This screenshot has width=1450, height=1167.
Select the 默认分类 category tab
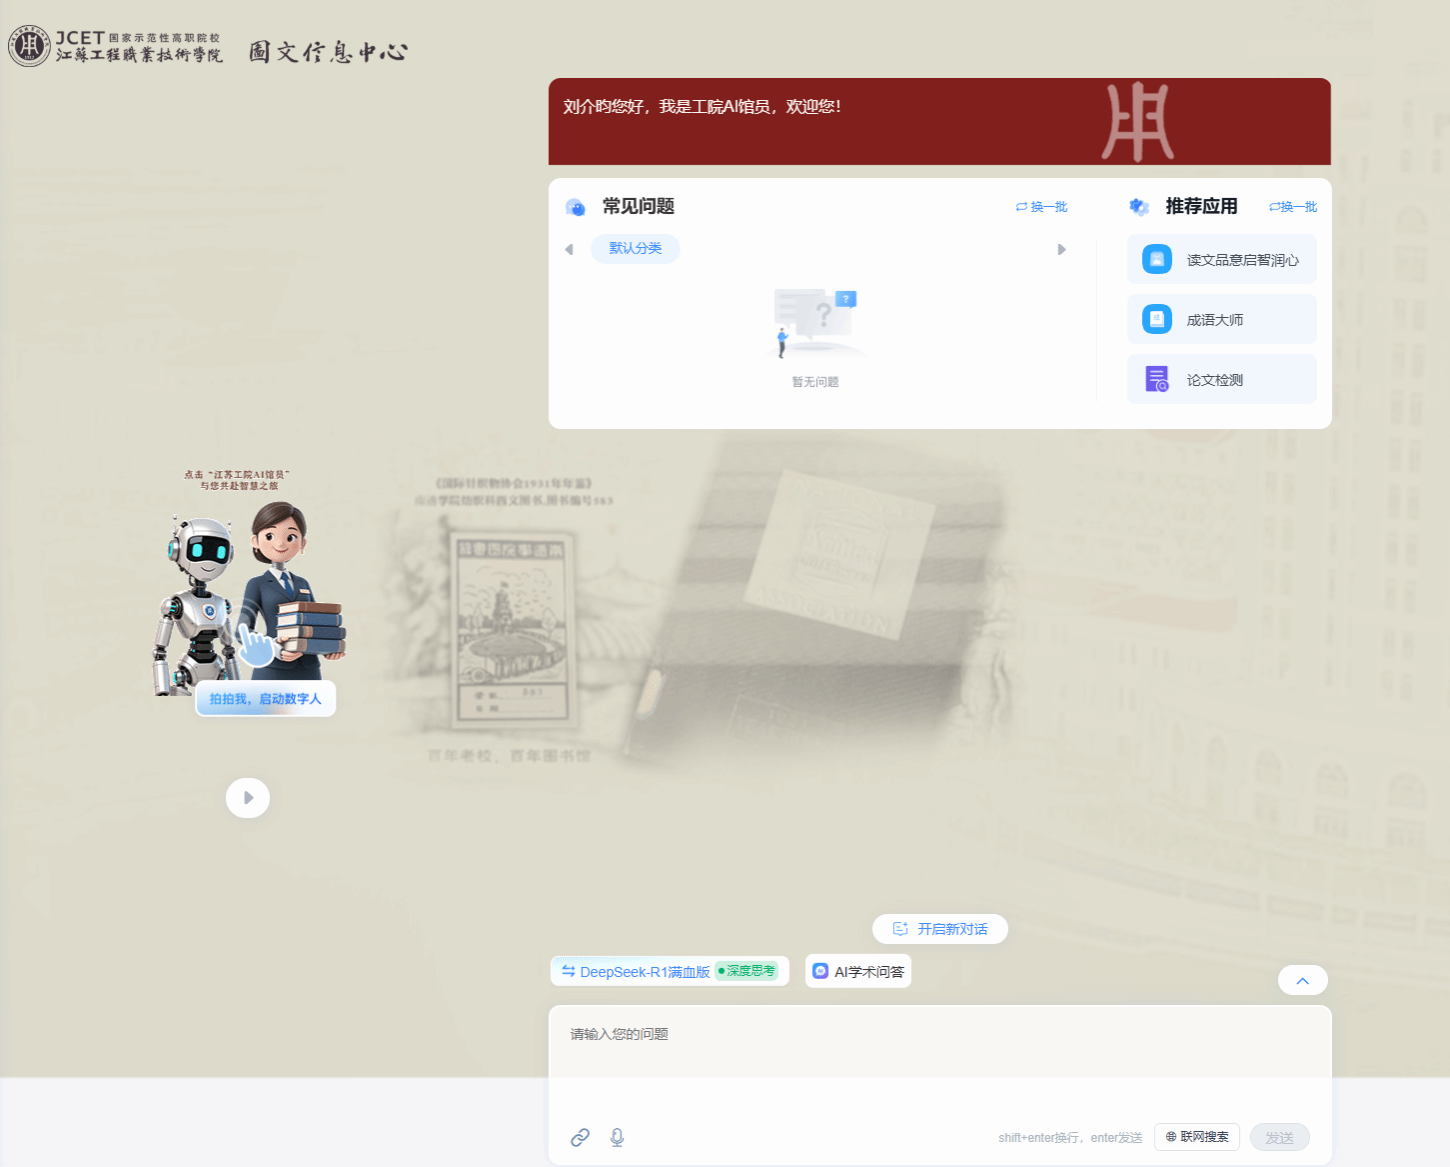635,248
